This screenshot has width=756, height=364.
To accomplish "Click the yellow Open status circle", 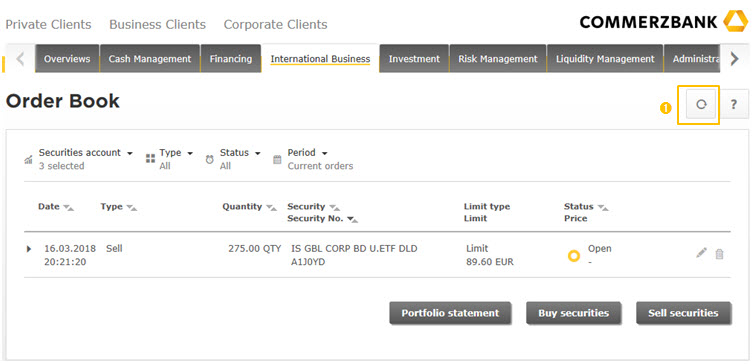I will pyautogui.click(x=574, y=256).
